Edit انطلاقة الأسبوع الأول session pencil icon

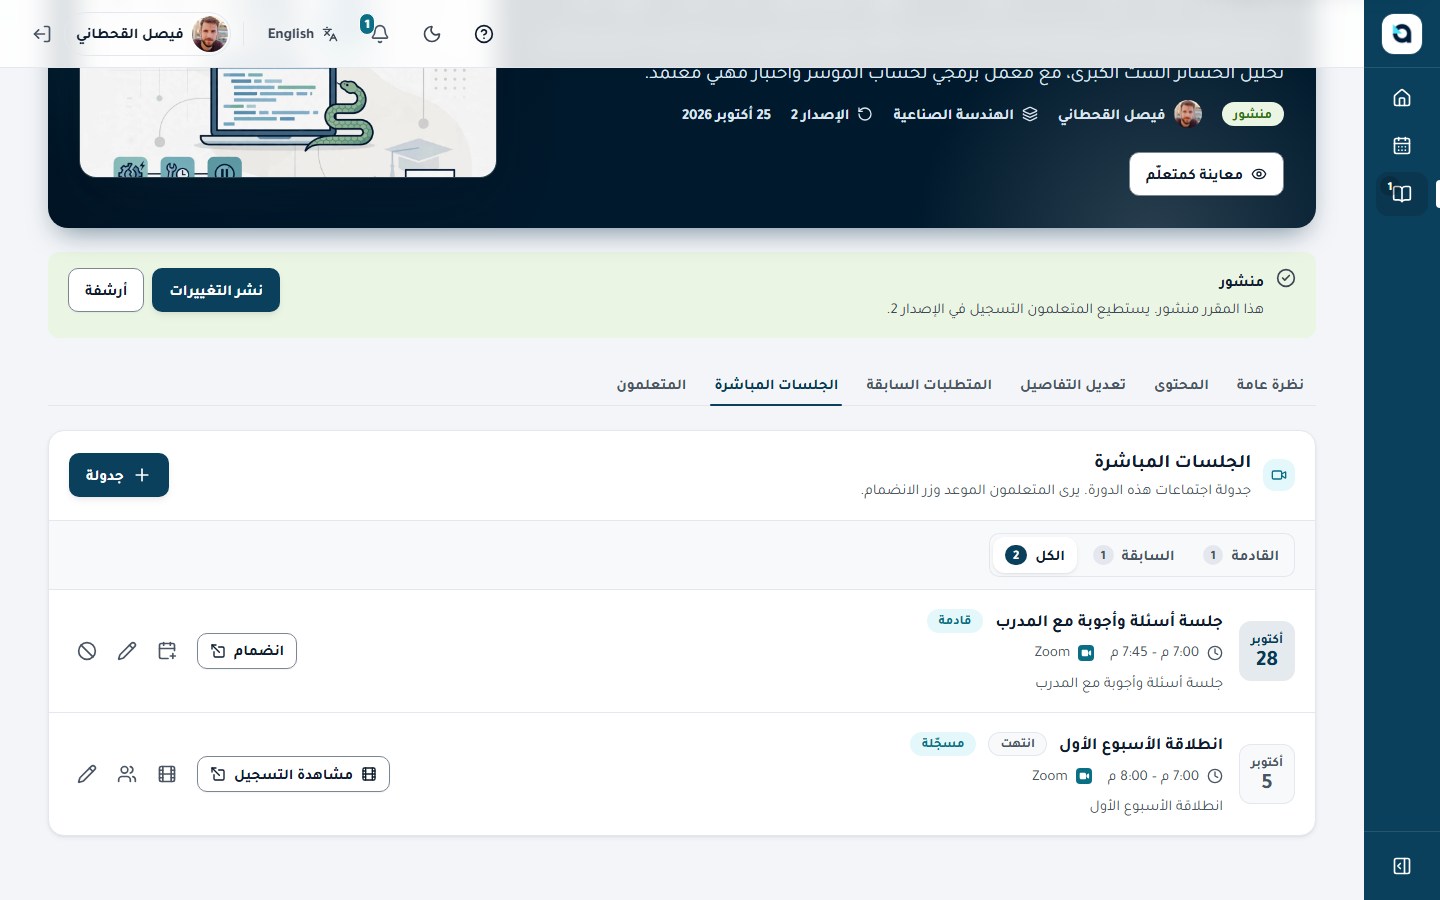(x=87, y=774)
